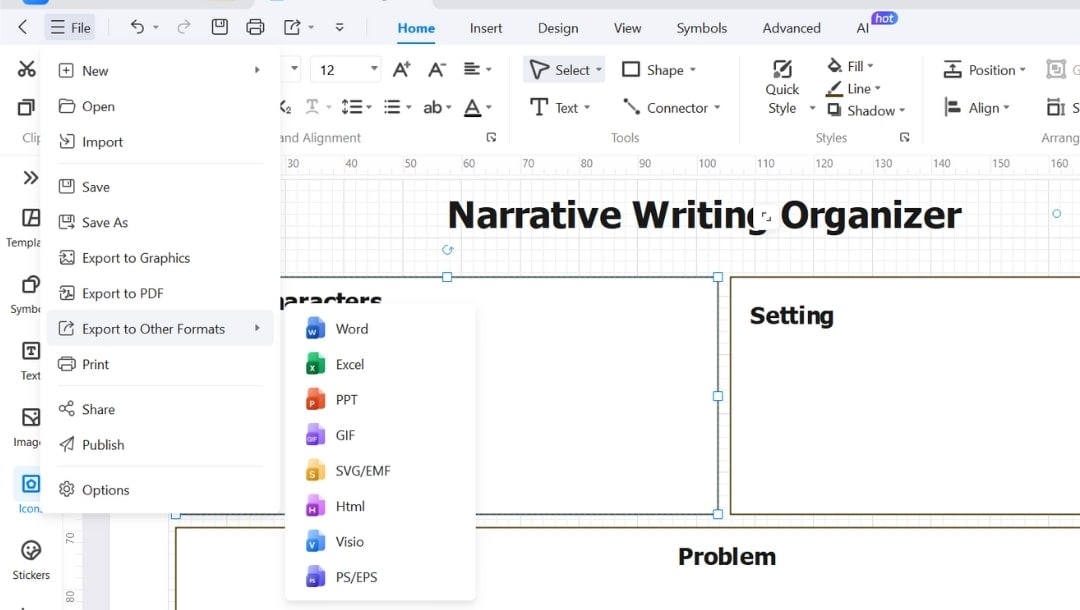Open the quick access customize arrow
Screen dimensions: 1080x610
(x=339, y=28)
